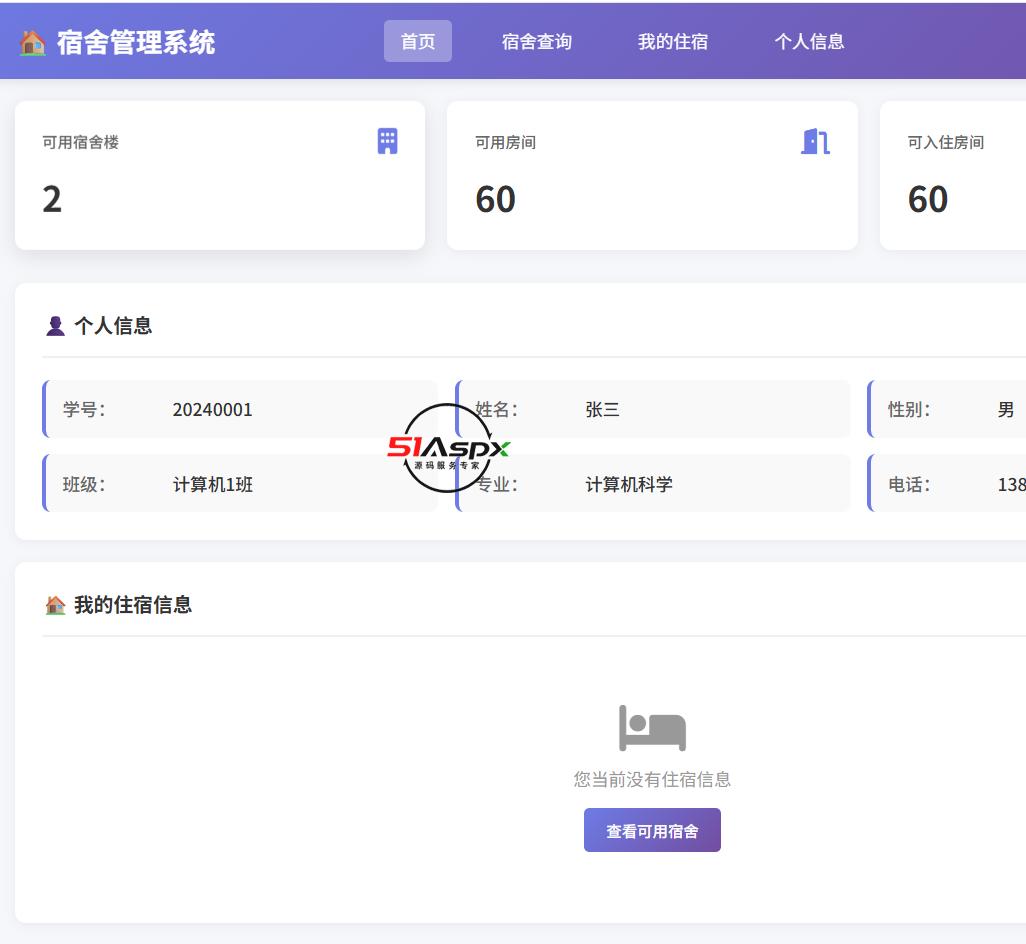Click the 学号 label

click(x=84, y=410)
